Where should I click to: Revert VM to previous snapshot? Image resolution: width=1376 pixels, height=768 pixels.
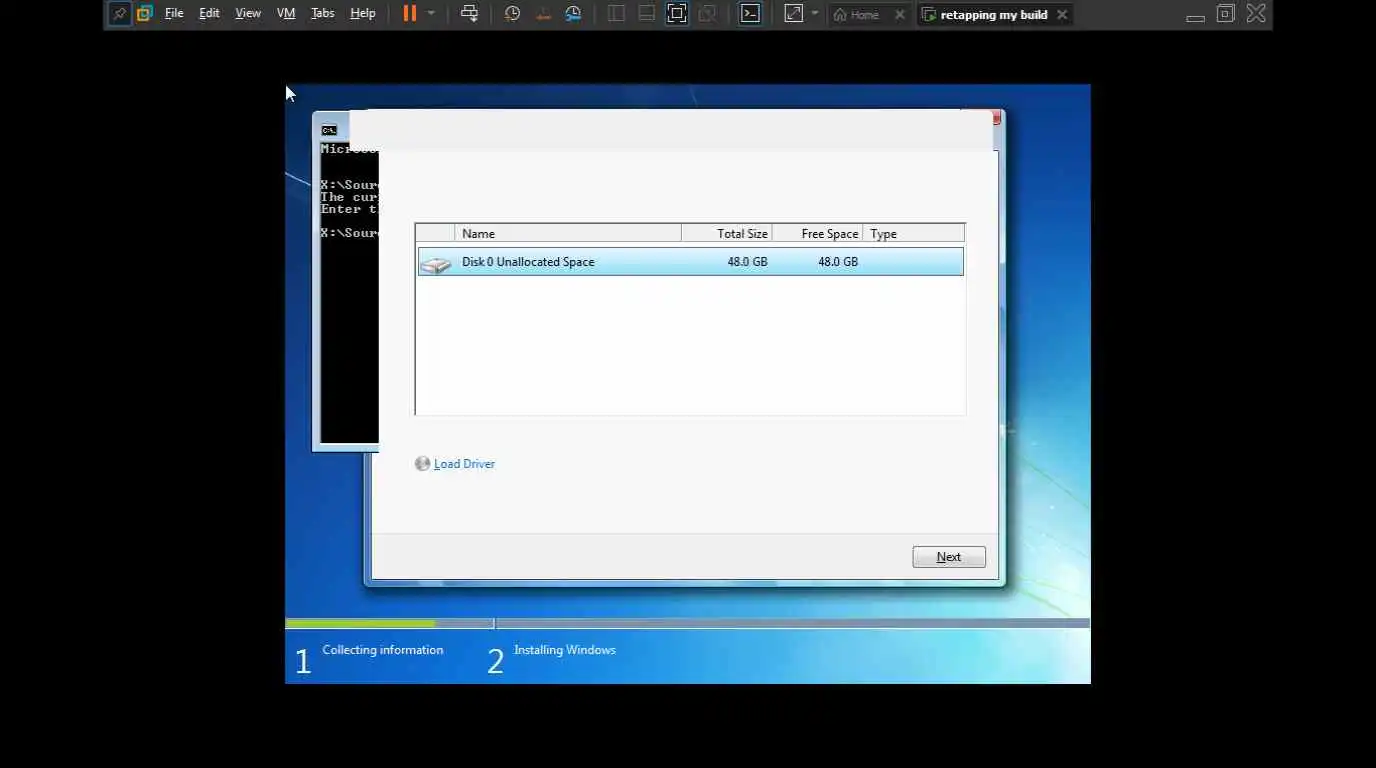543,14
